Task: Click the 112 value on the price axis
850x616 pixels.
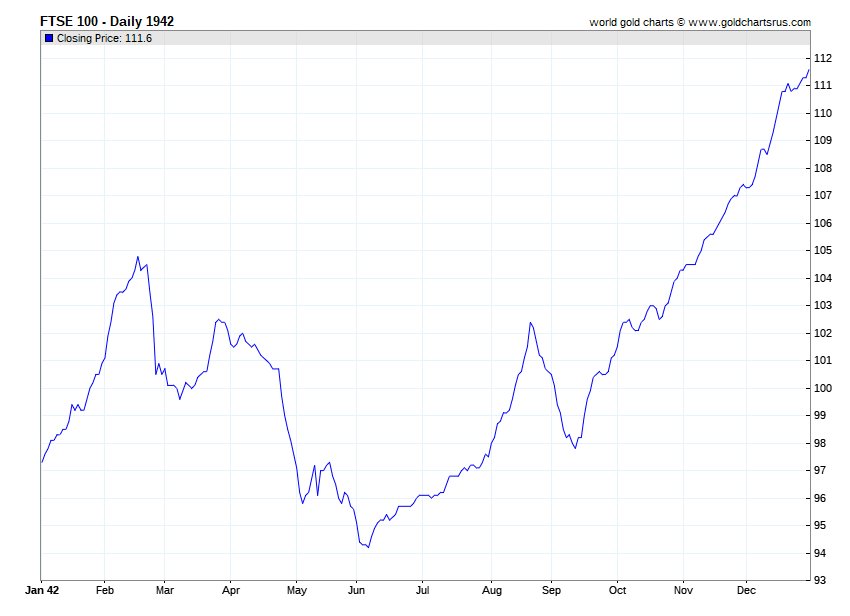Action: [822, 58]
